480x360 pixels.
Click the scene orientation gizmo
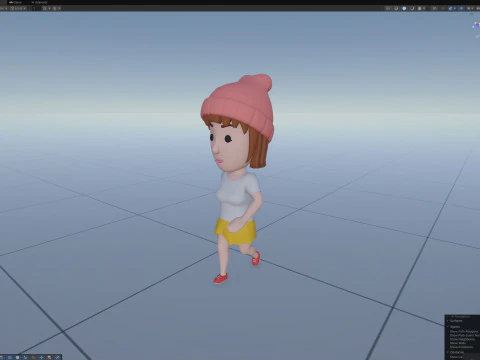tap(476, 25)
